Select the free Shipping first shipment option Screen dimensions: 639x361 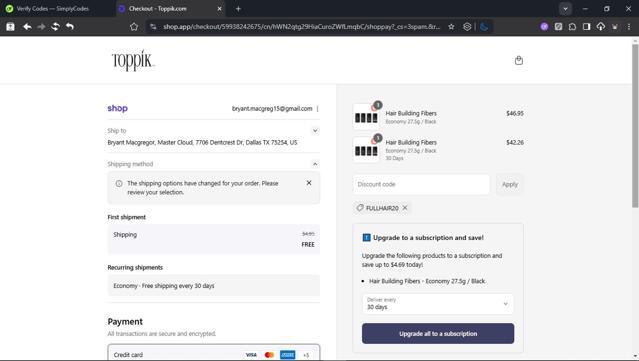[214, 239]
